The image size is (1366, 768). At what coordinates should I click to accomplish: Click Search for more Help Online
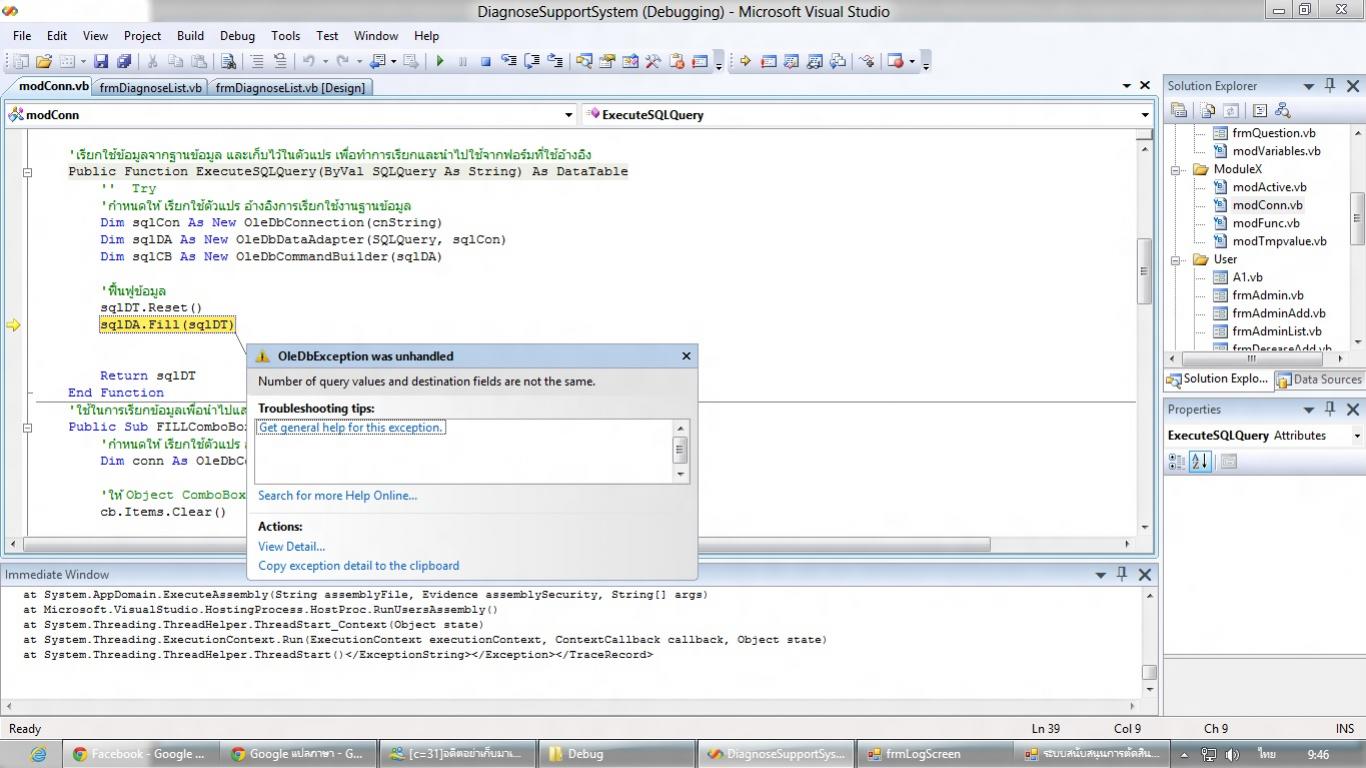coord(337,495)
